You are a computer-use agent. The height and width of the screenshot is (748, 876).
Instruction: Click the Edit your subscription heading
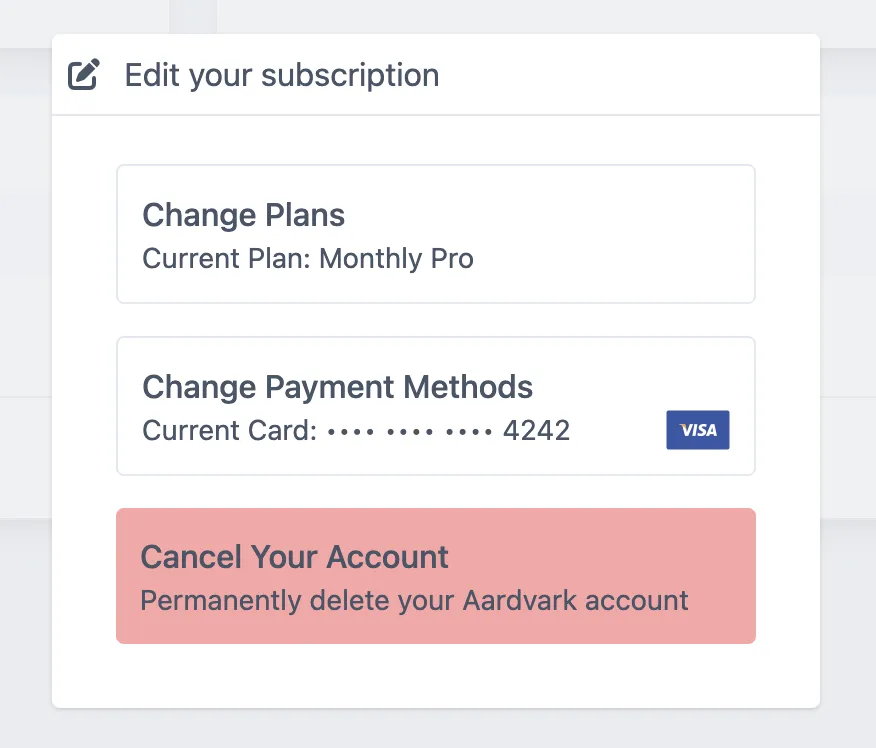(x=281, y=74)
